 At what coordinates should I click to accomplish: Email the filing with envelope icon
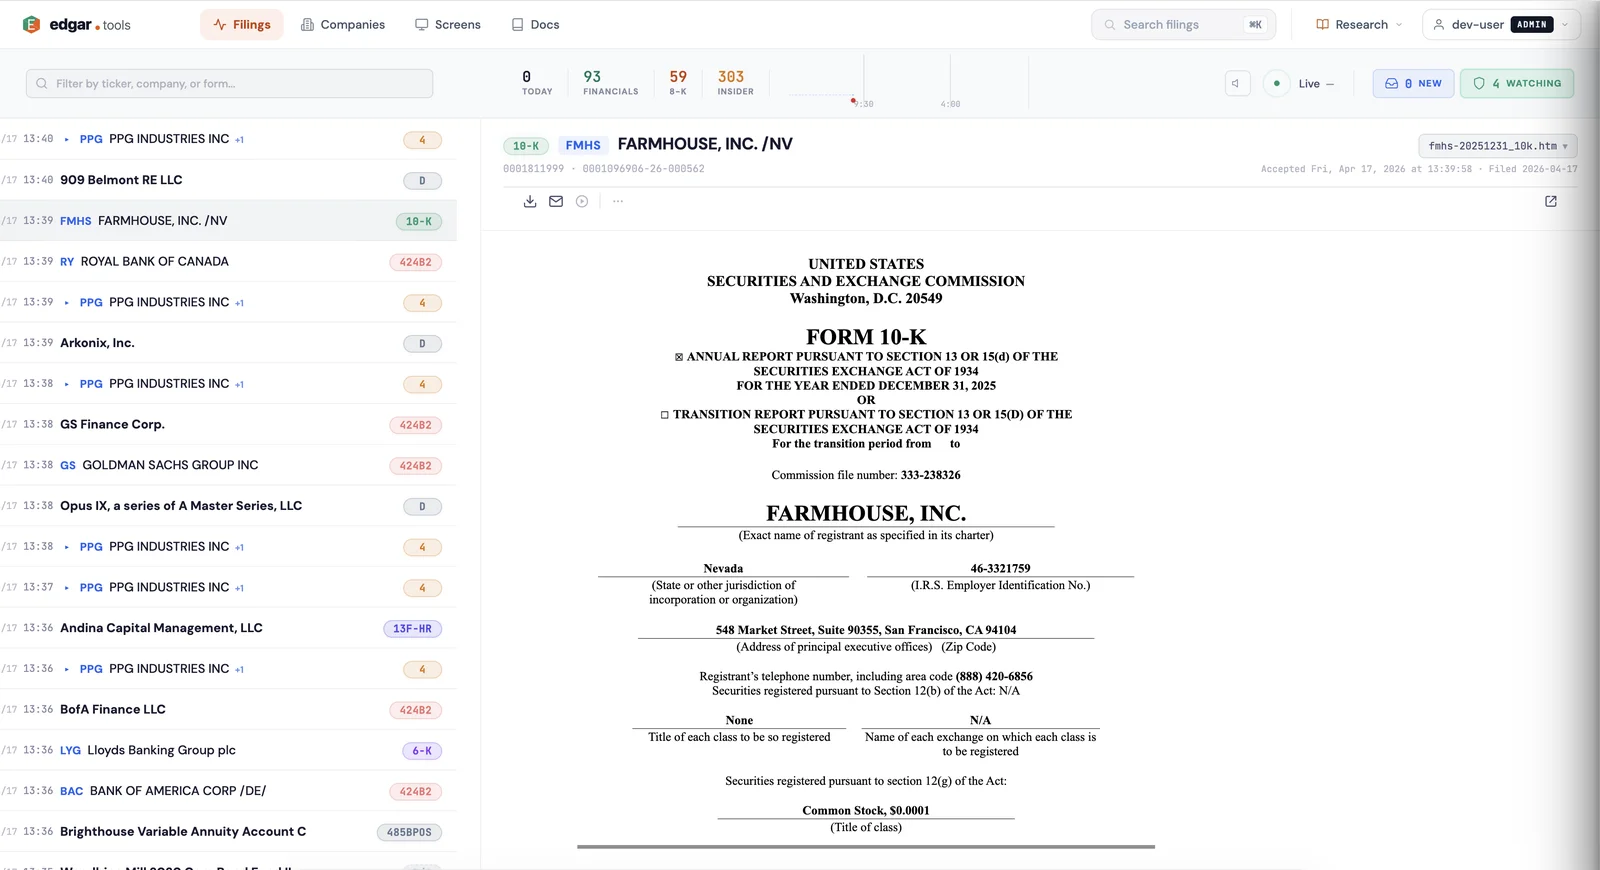pyautogui.click(x=556, y=201)
